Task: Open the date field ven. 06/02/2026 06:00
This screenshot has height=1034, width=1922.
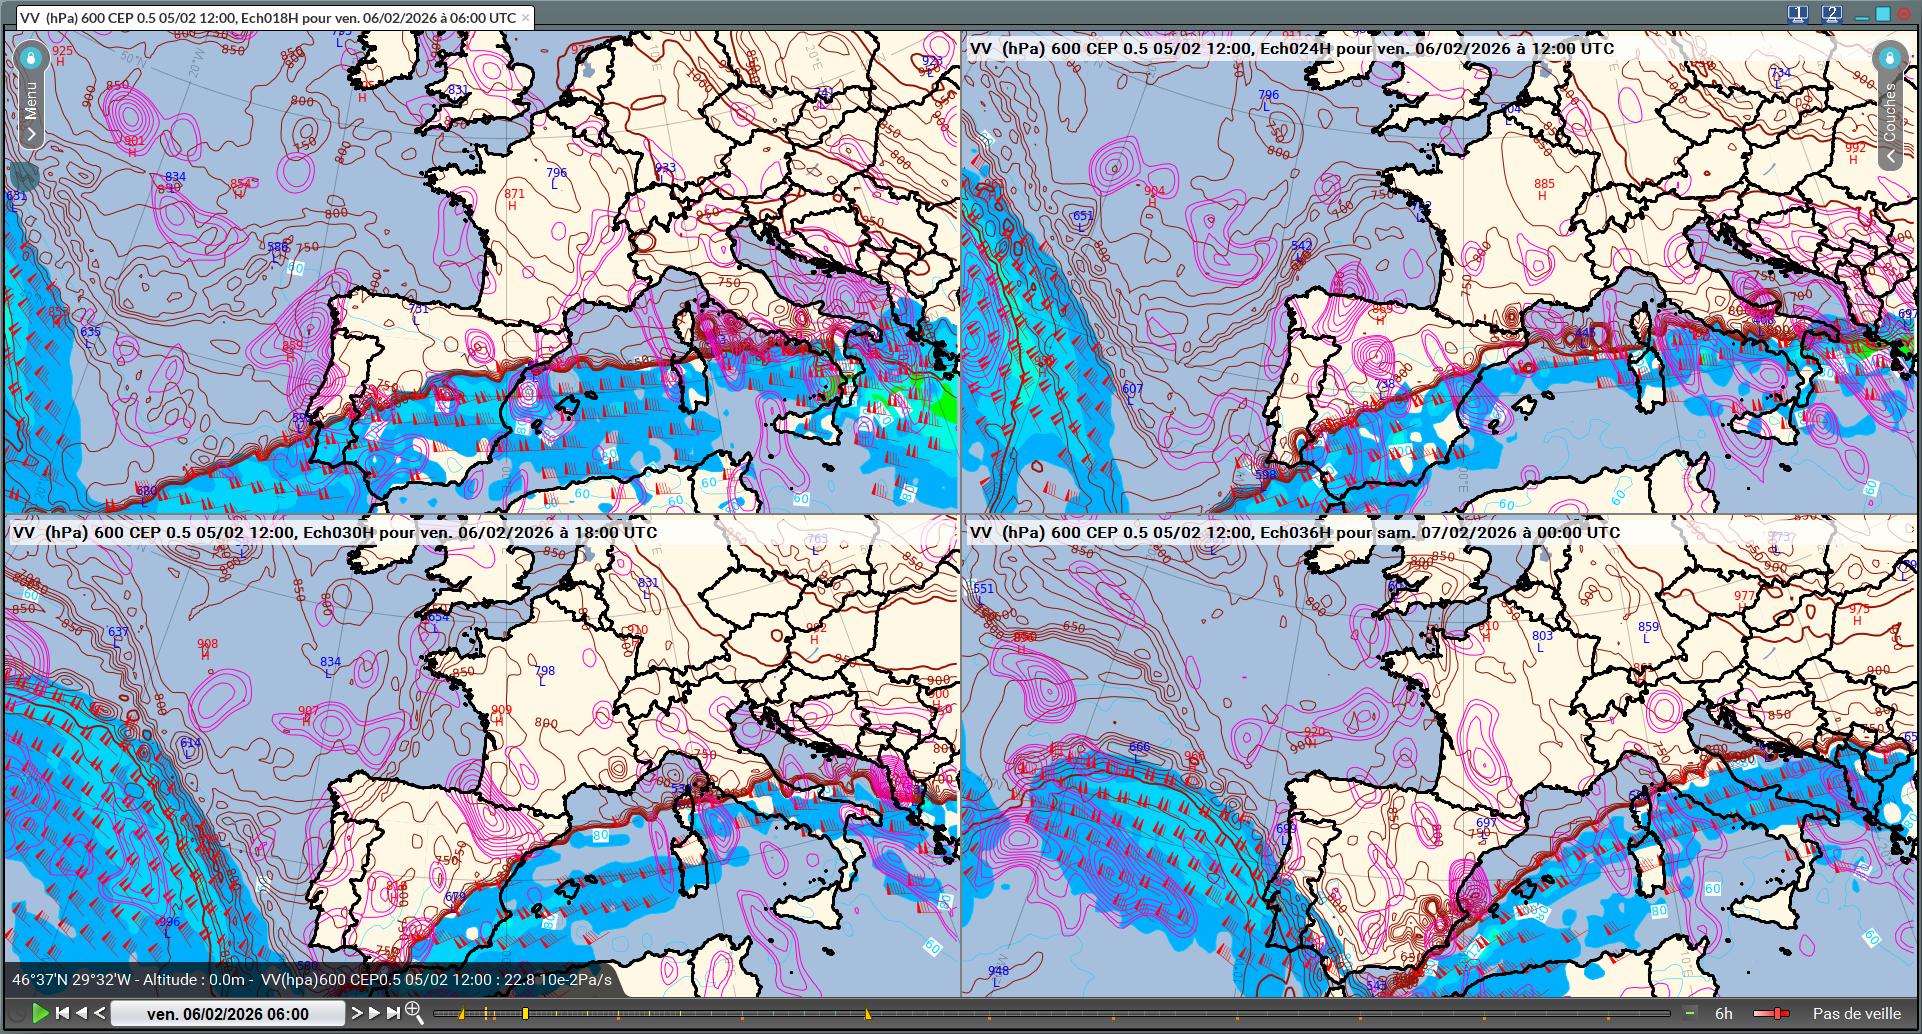Action: (x=228, y=1013)
